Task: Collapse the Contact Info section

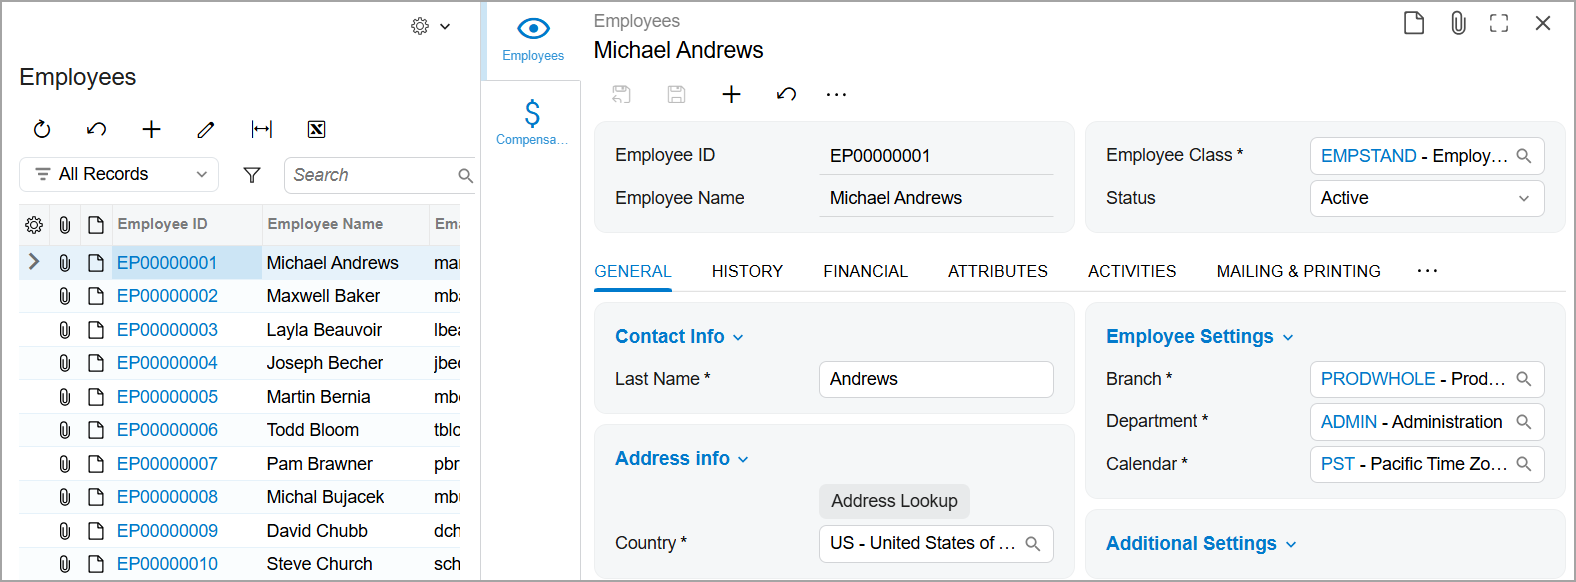Action: (679, 337)
